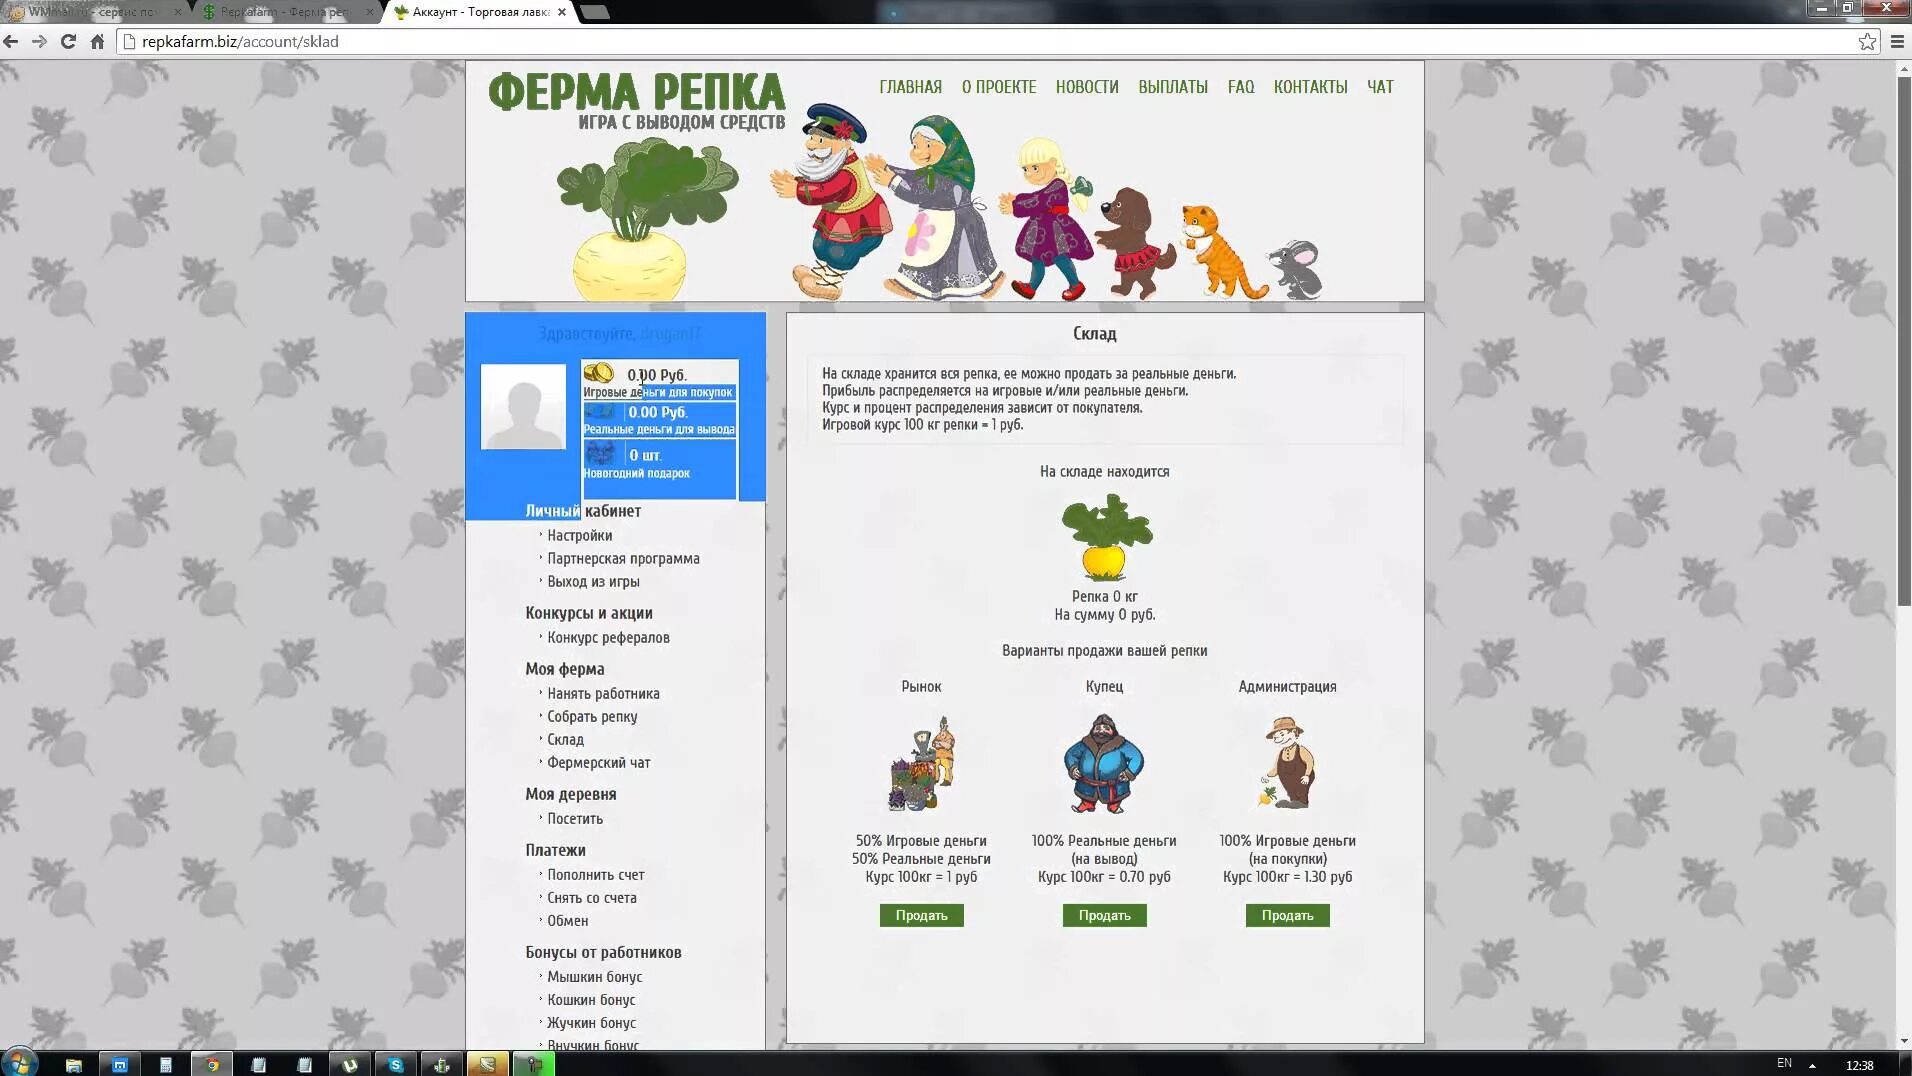Open the ЧАТ menu item
This screenshot has width=1912, height=1076.
pos(1380,87)
